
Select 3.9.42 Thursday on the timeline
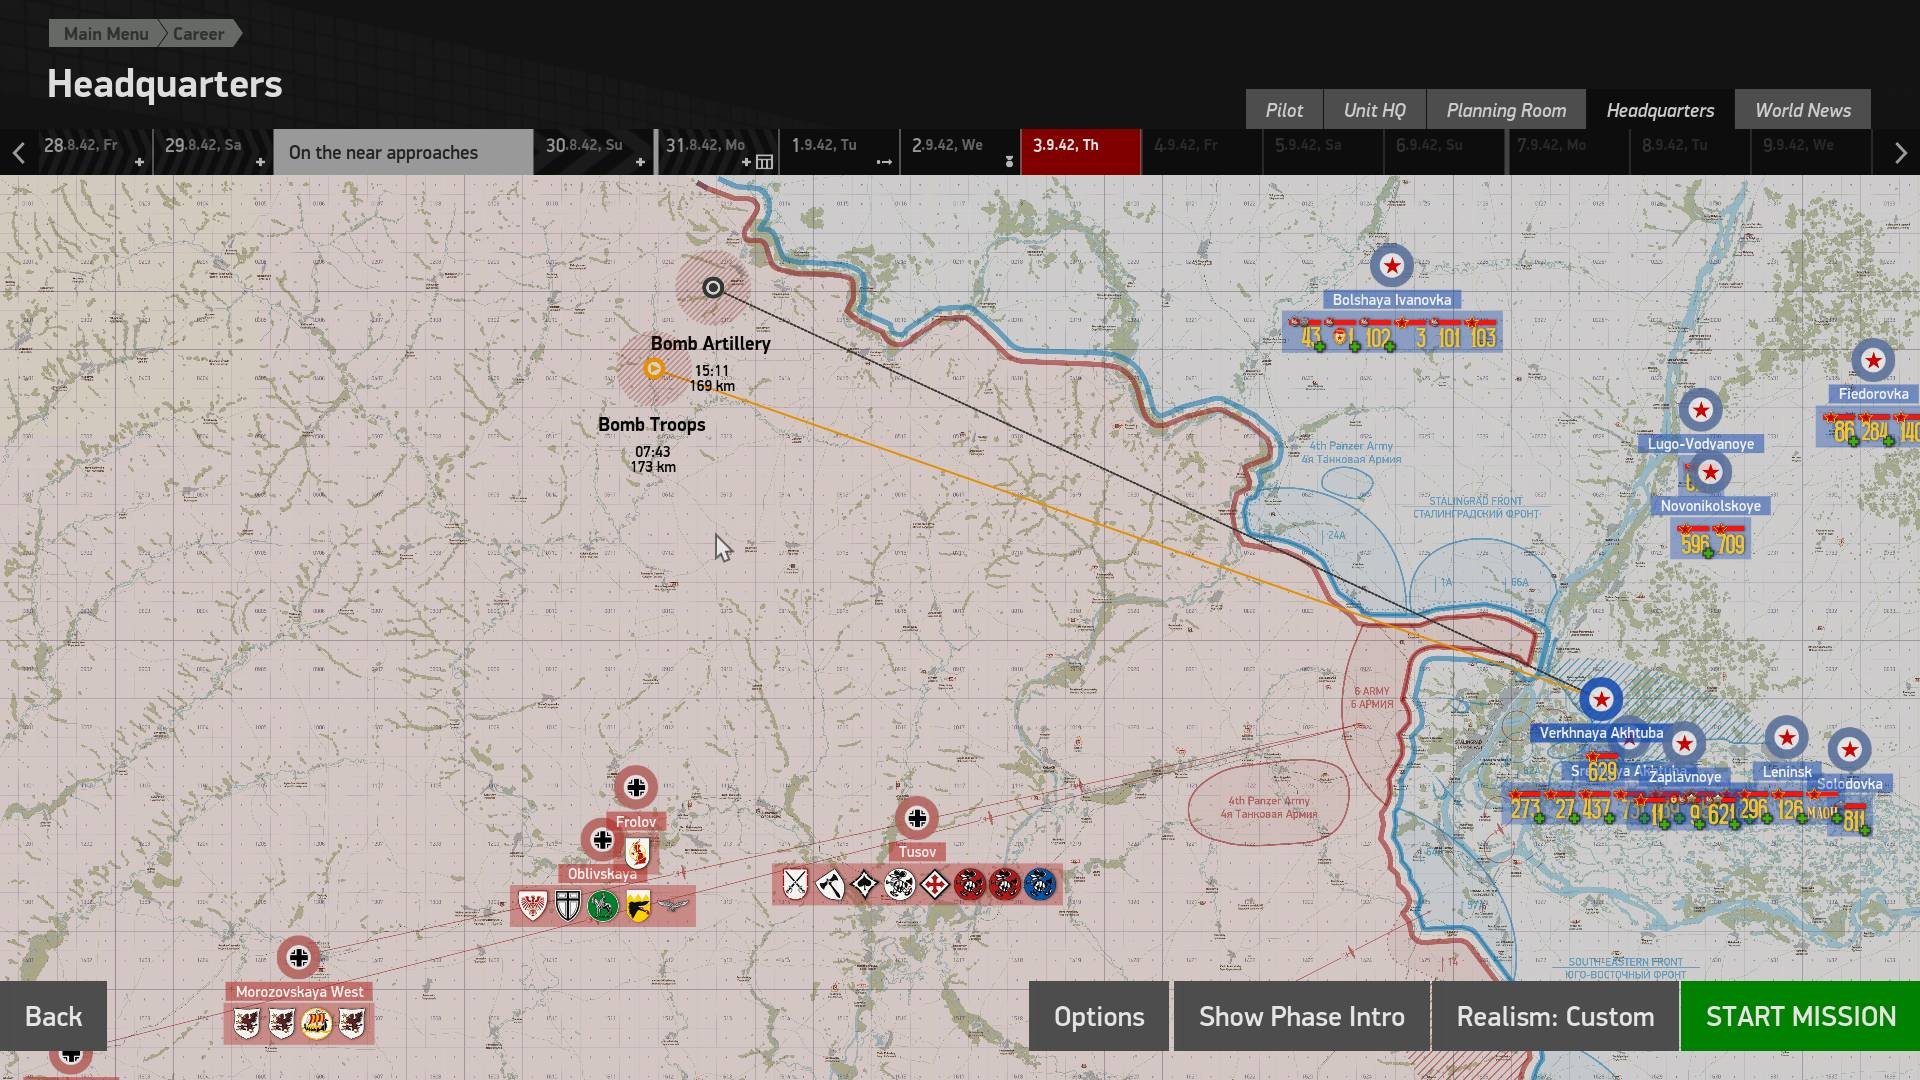click(x=1080, y=152)
